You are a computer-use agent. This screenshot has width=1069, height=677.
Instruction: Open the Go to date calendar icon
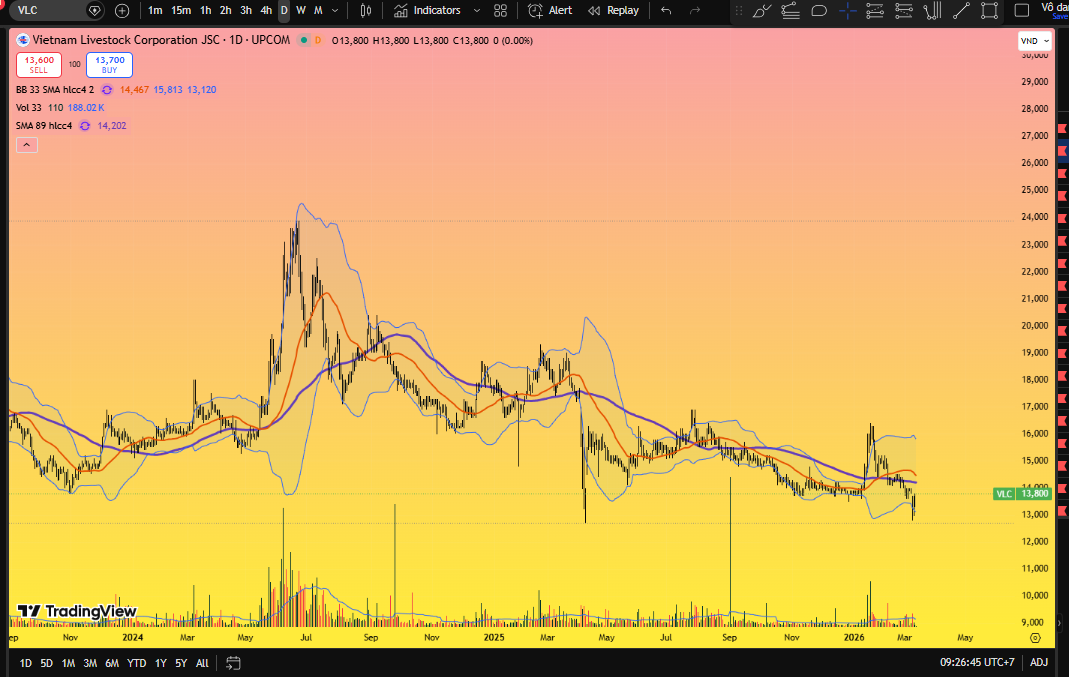233,663
